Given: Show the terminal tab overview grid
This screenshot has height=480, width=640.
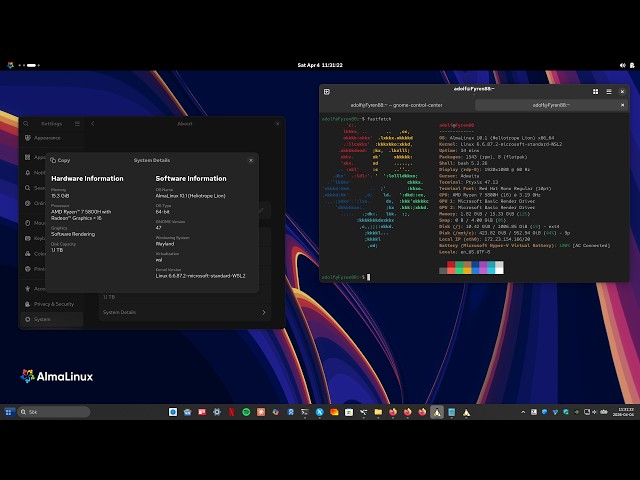Looking at the screenshot, I should pyautogui.click(x=596, y=92).
